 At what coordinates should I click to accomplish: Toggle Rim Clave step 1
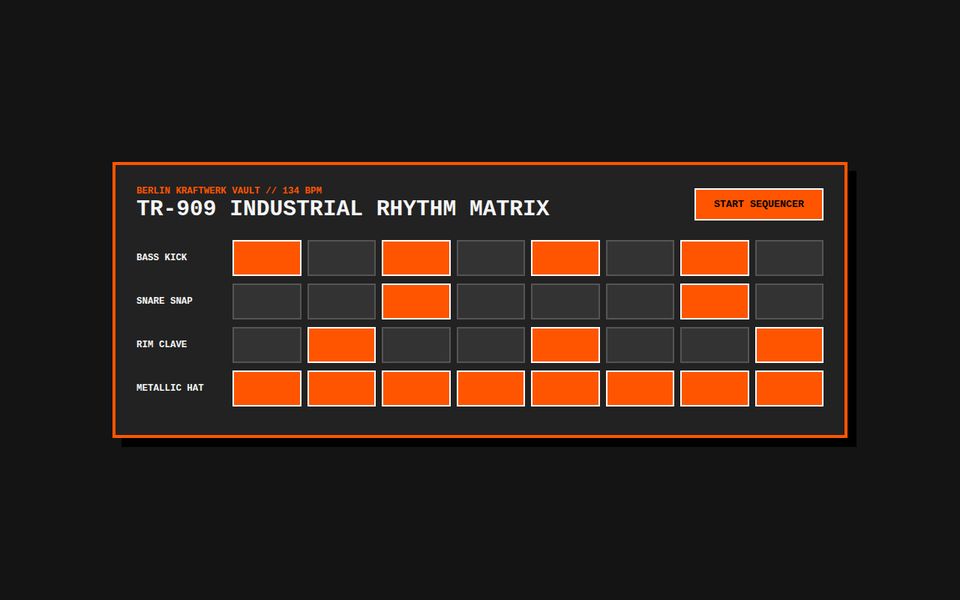pyautogui.click(x=267, y=345)
